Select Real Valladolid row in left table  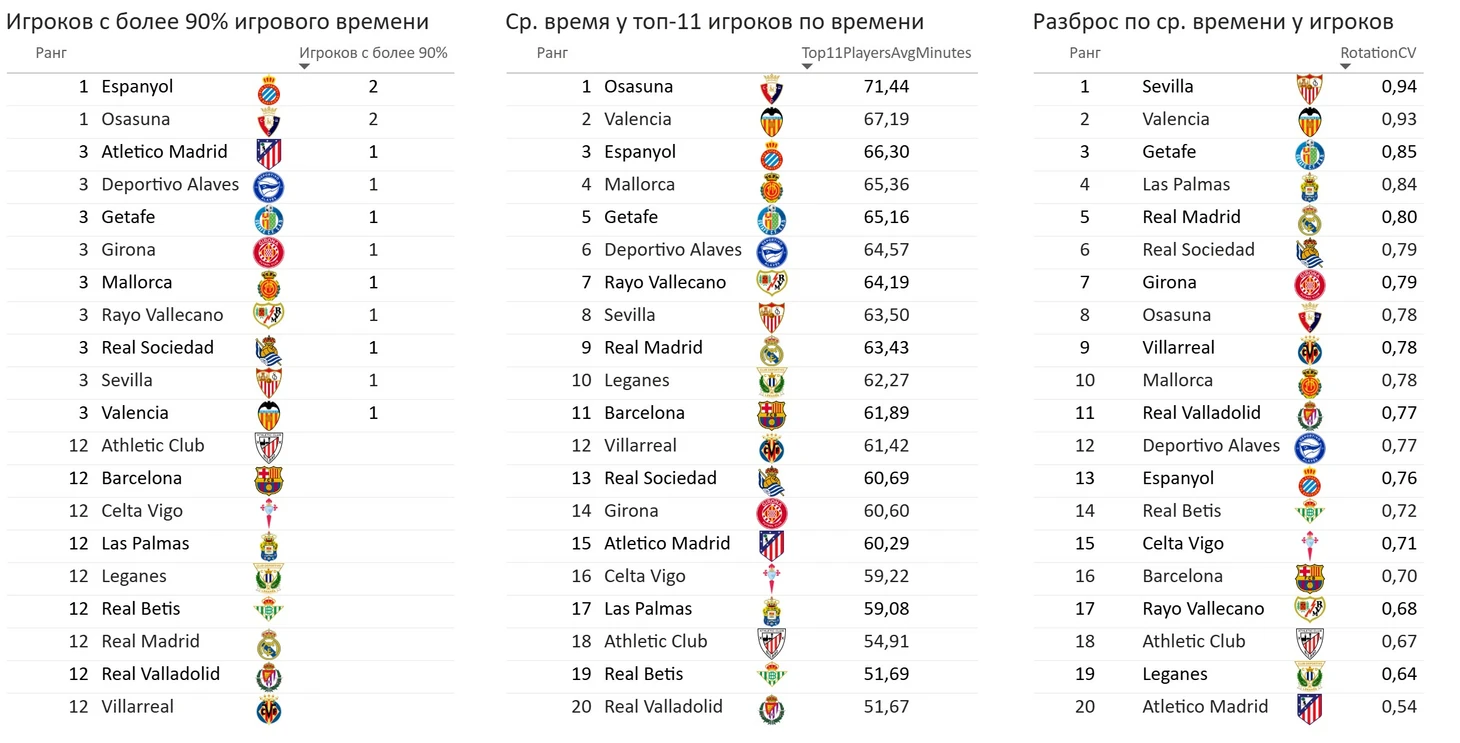point(230,674)
